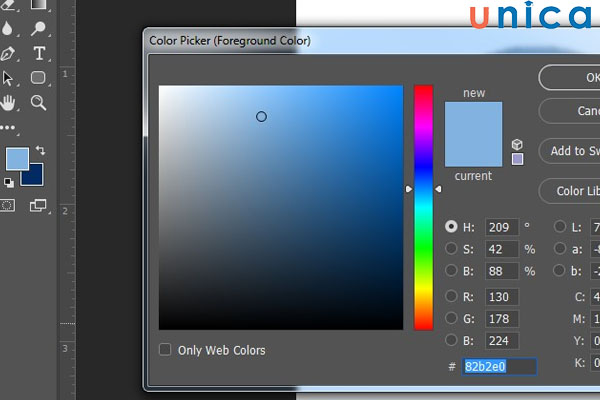Click the R field showing 130
Viewport: 600px width, 400px height.
(502, 297)
